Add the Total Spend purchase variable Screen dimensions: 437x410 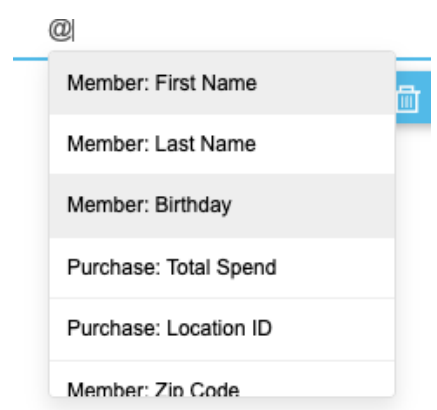pyautogui.click(x=222, y=268)
